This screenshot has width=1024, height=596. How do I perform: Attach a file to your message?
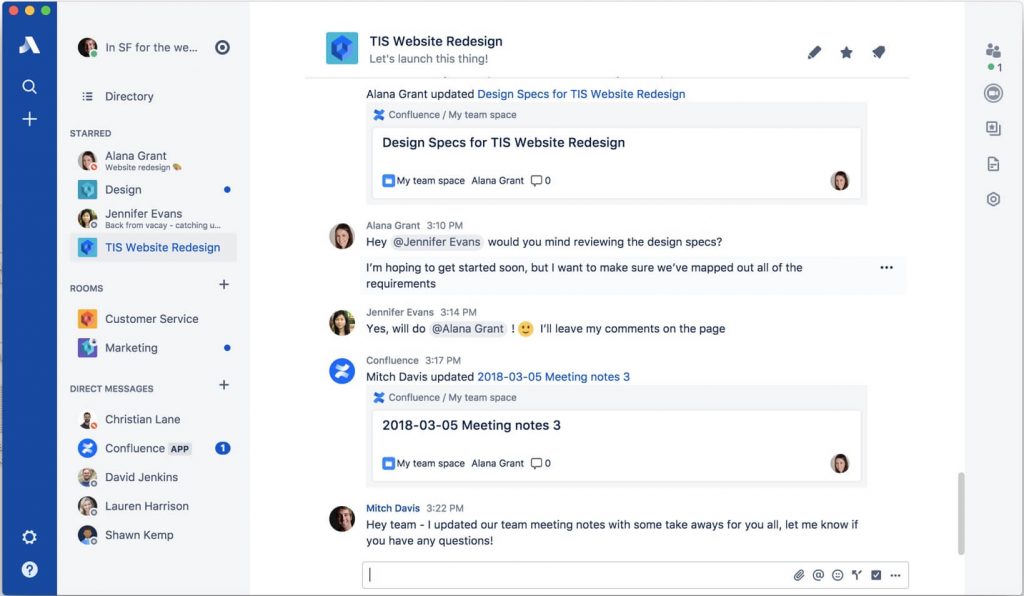[x=798, y=575]
